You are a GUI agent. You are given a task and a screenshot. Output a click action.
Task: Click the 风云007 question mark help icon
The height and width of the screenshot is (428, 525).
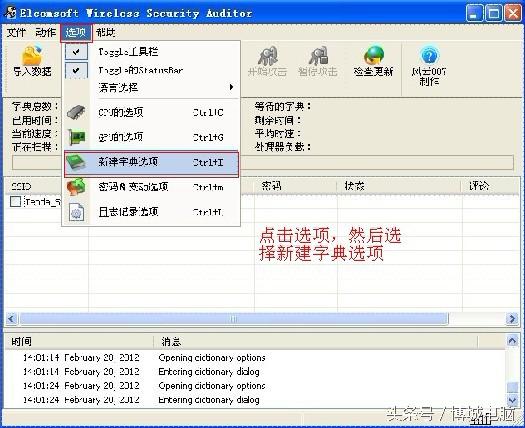(429, 55)
